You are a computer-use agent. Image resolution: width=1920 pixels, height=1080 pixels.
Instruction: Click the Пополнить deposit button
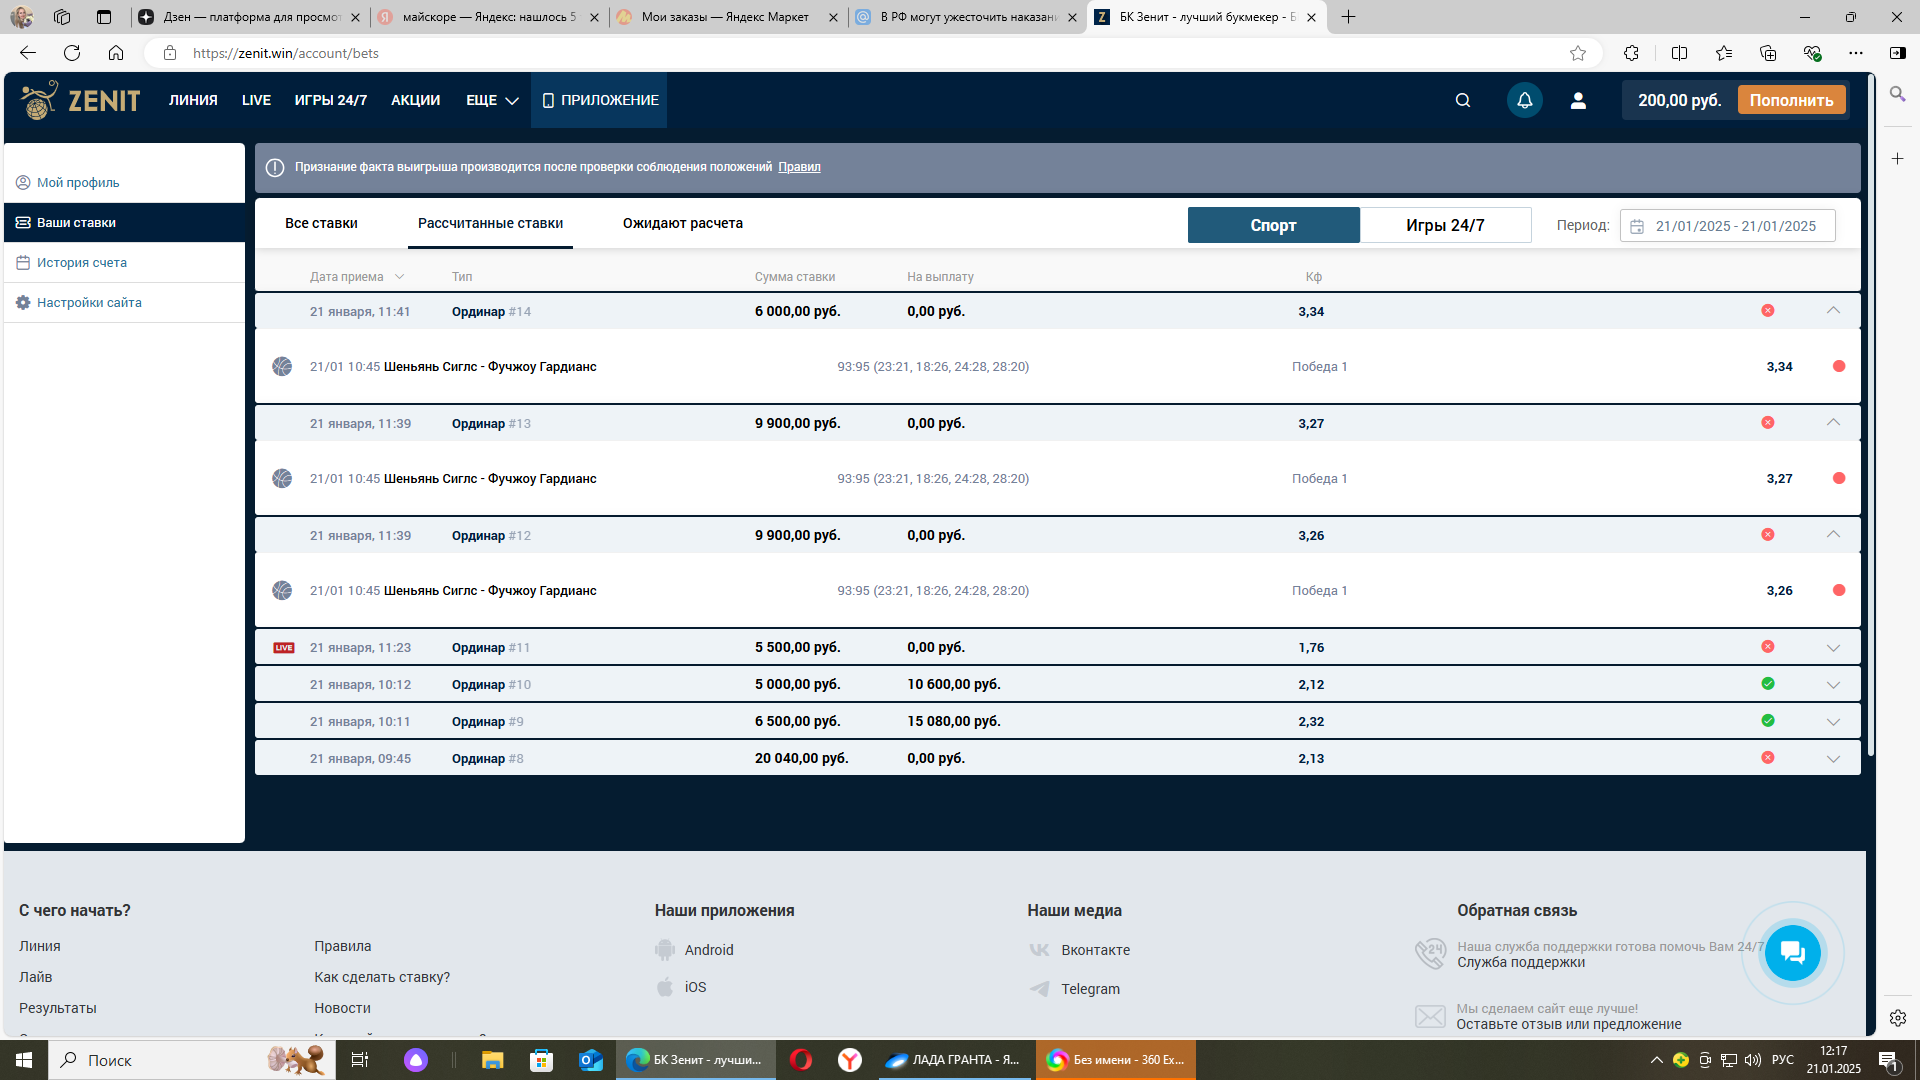pos(1791,100)
